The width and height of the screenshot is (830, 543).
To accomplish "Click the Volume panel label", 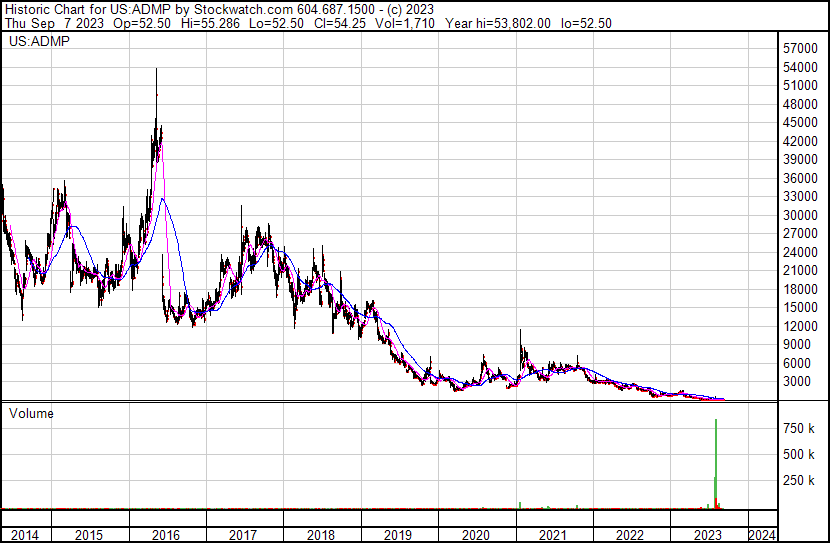I will [x=31, y=413].
